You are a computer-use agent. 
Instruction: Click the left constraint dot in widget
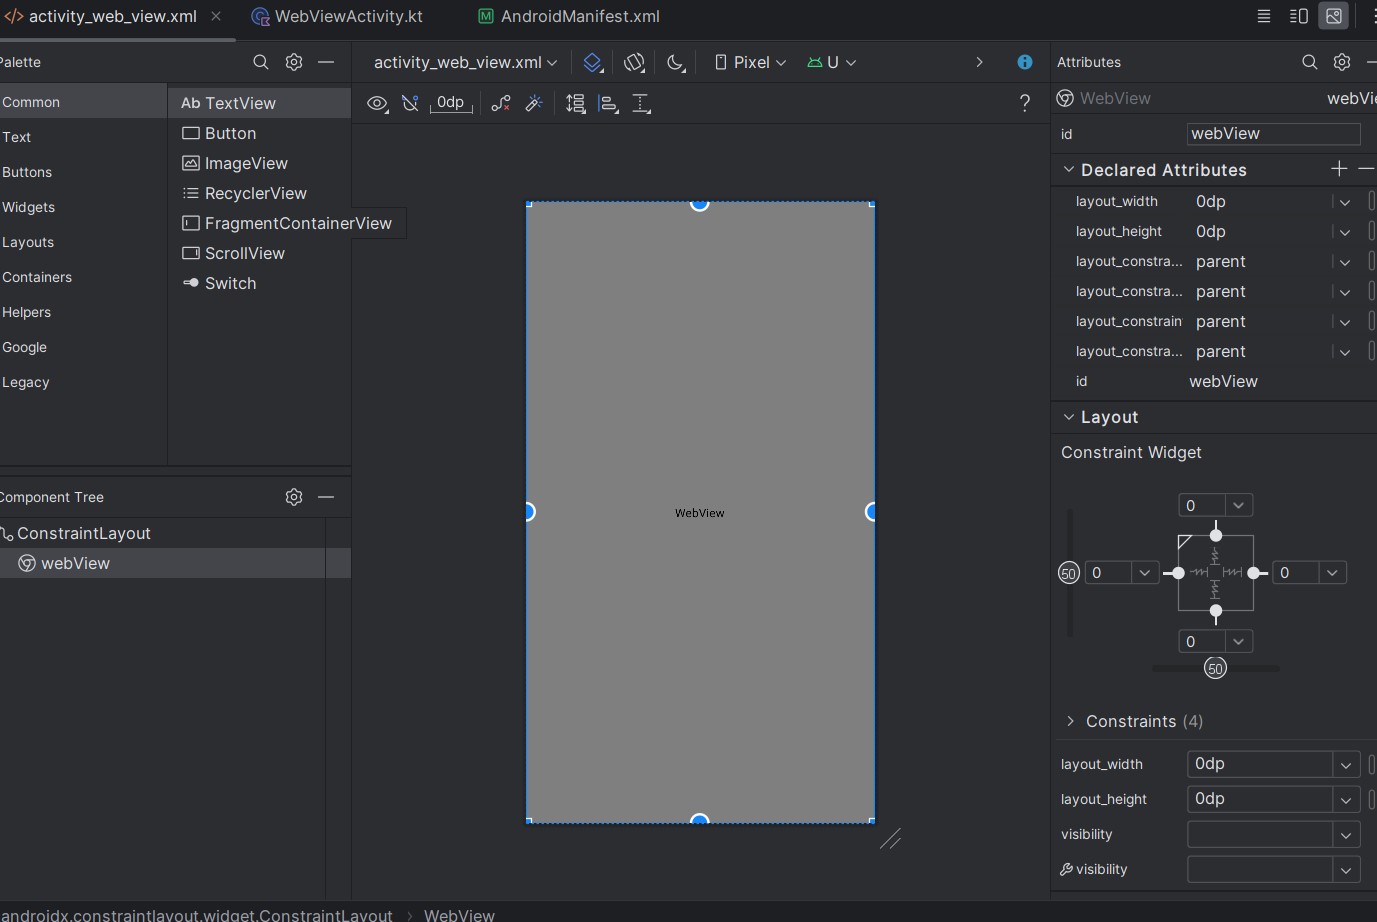pyautogui.click(x=1179, y=573)
